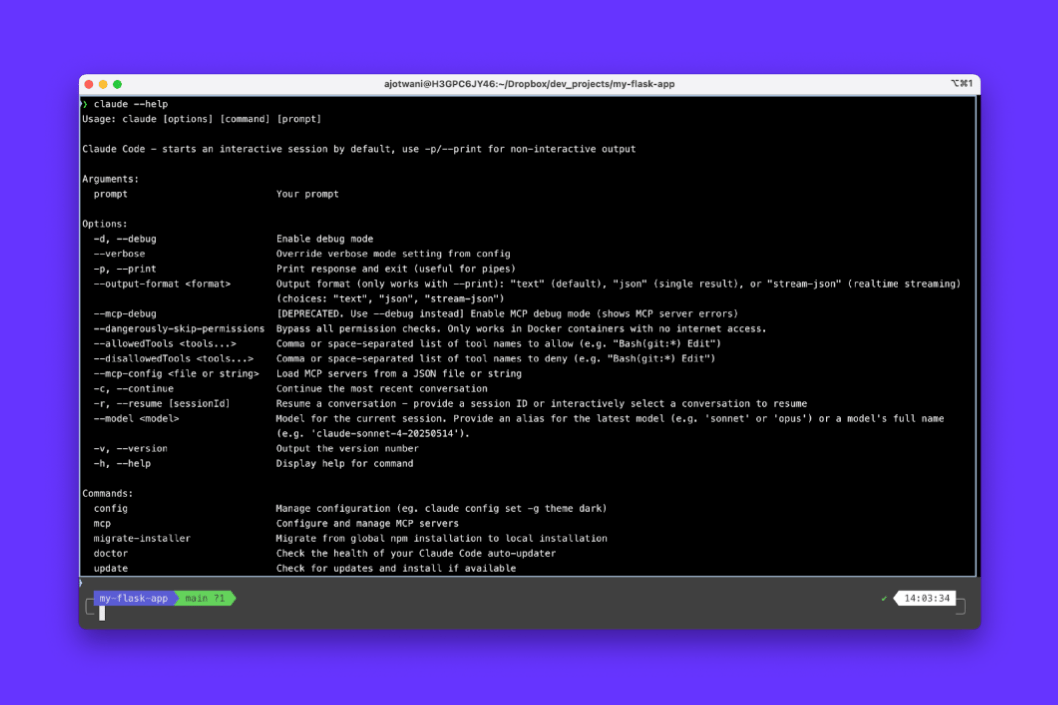1058x705 pixels.
Task: Click '--disallowedTools <tools...>' option
Action: pos(173,358)
